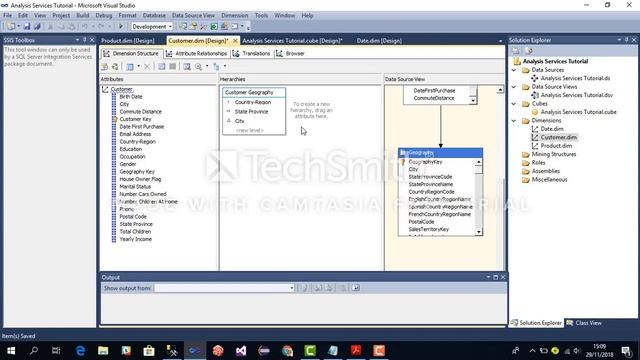Open the Dimension menu
Image resolution: width=640 pixels, height=360 pixels.
(x=235, y=16)
